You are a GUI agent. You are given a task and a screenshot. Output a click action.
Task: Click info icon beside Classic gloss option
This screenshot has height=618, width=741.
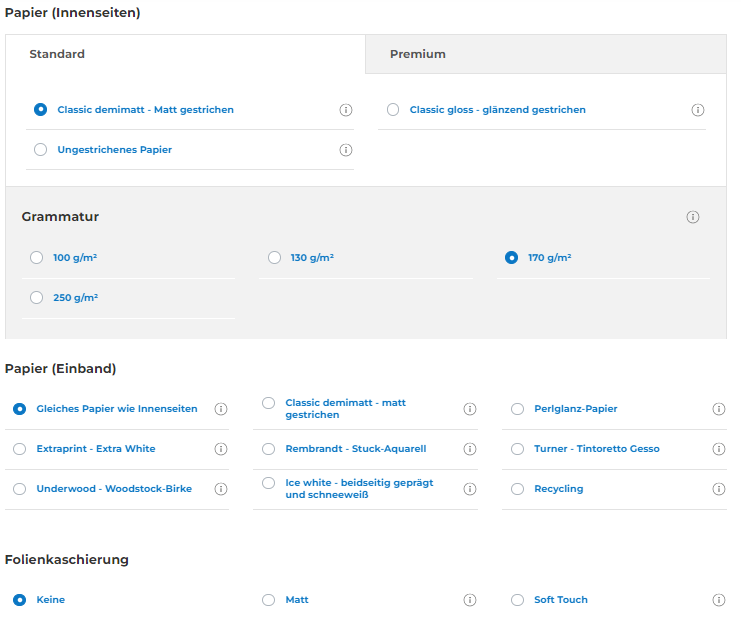point(698,110)
